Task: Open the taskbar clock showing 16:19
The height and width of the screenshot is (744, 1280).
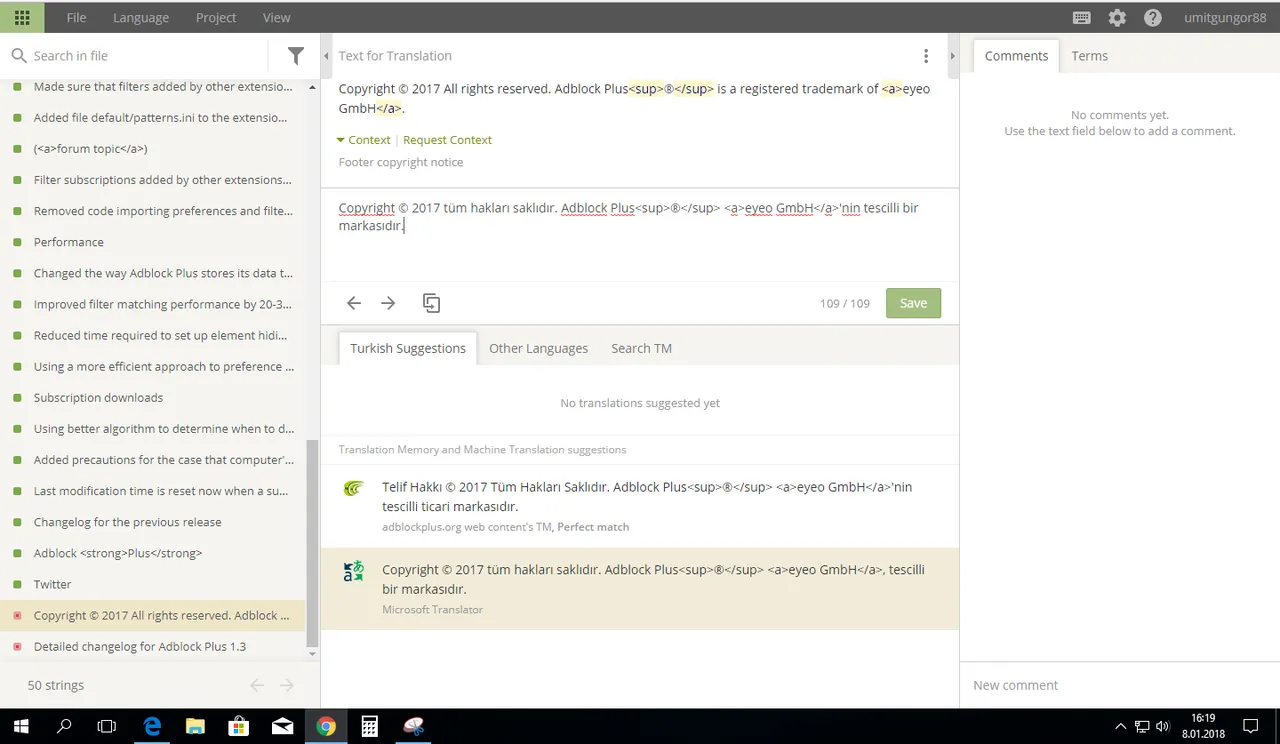Action: (x=1203, y=727)
